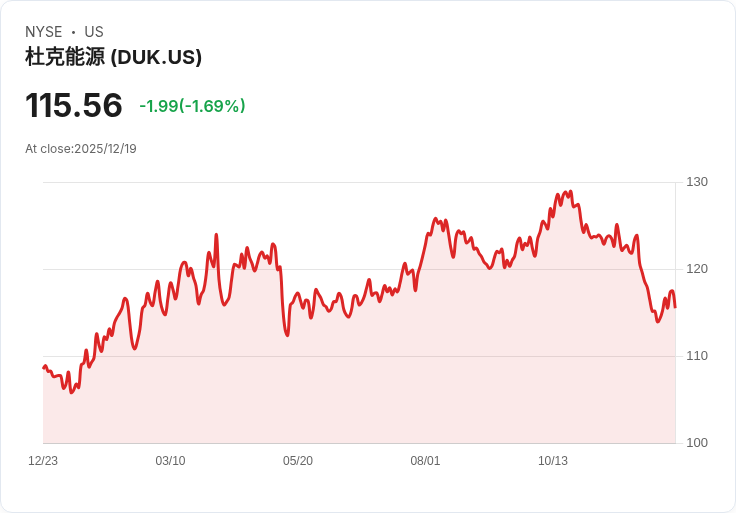Click the sharp dip after the 05/20 region
This screenshot has height=513, width=736.
point(287,335)
